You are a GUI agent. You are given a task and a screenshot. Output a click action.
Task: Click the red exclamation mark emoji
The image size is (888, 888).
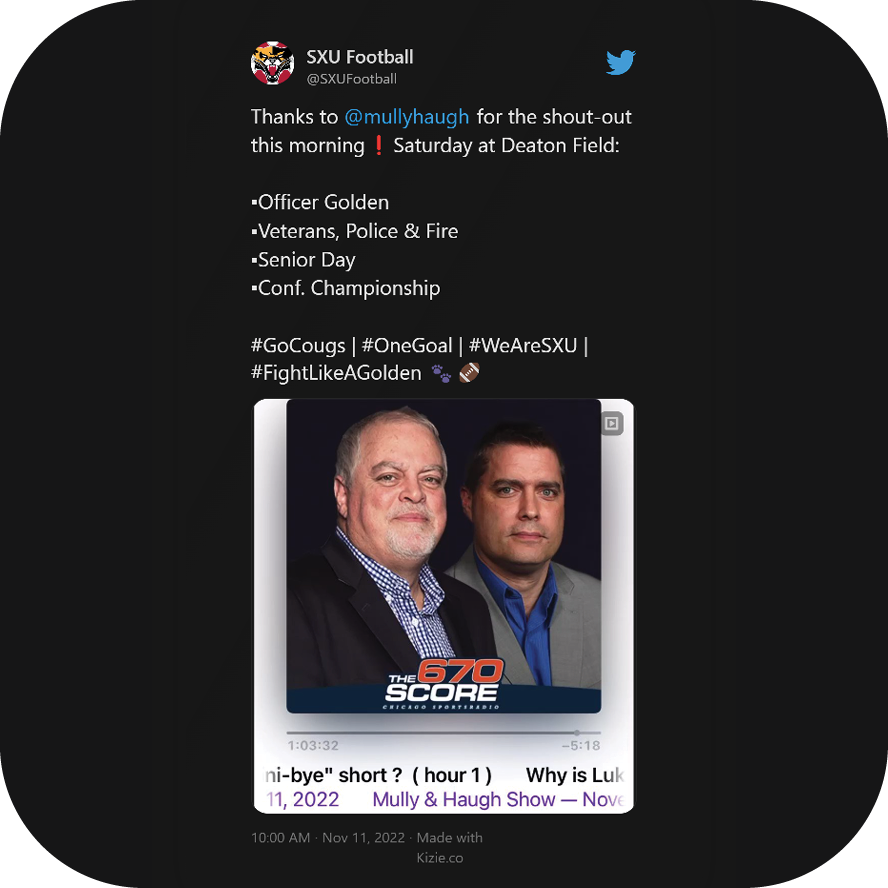(x=379, y=146)
